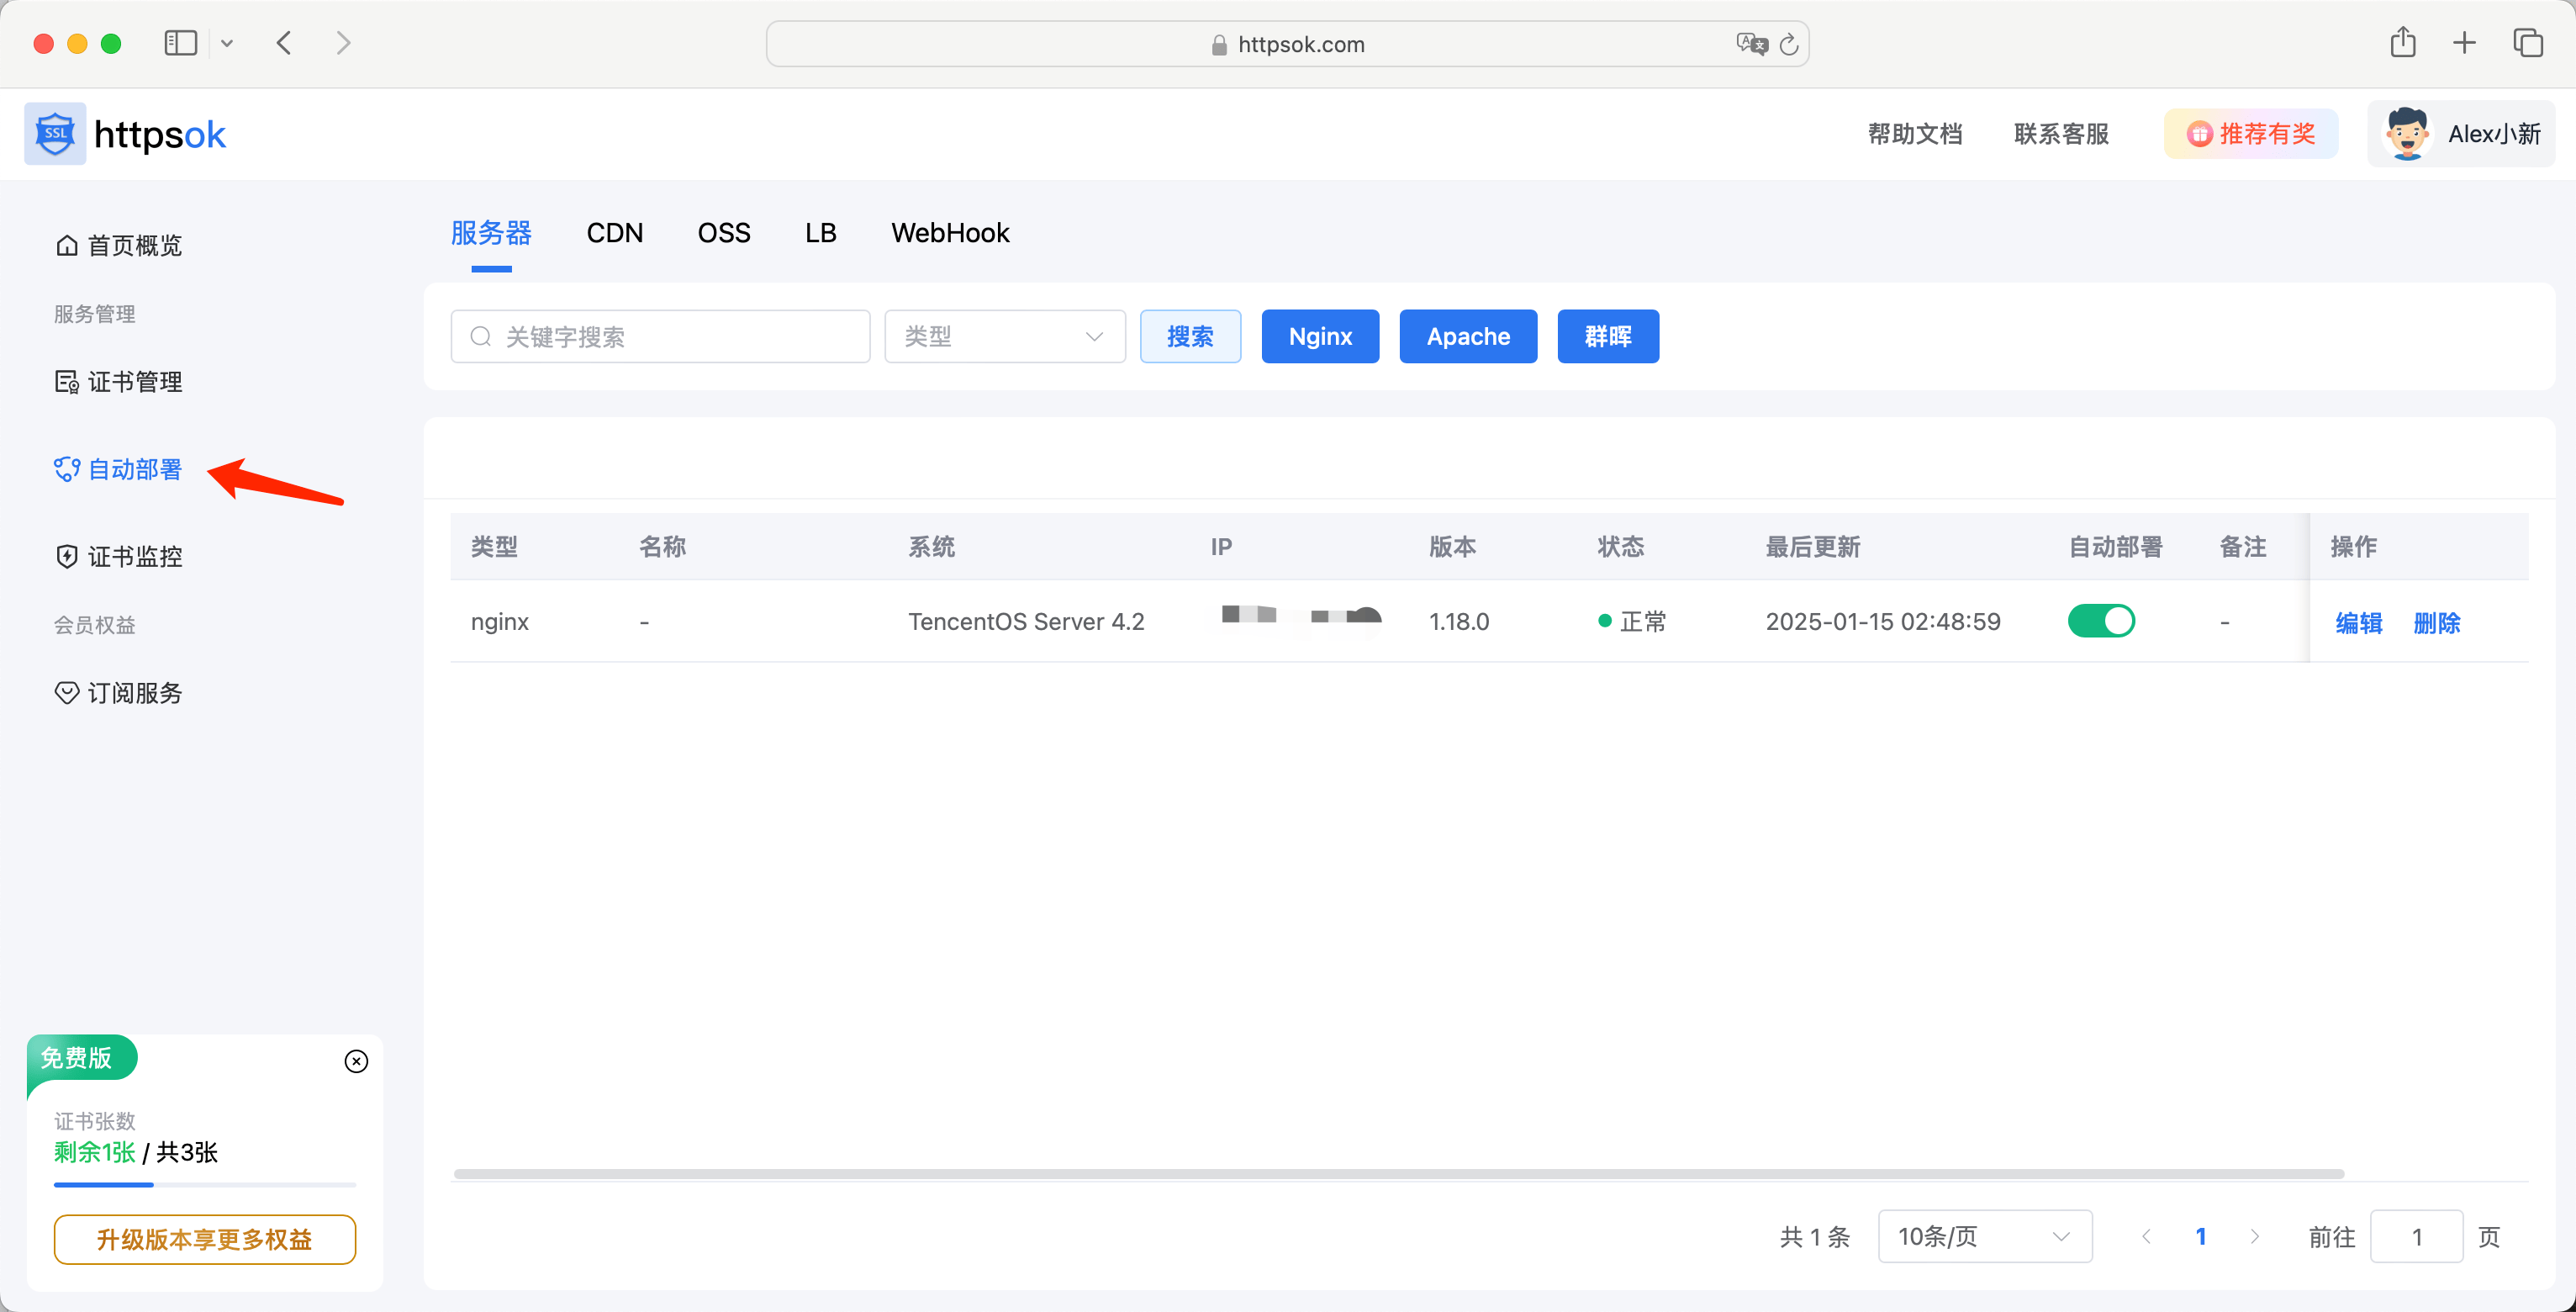The height and width of the screenshot is (1312, 2576).
Task: Expand Safari sidebar options chevron
Action: (227, 43)
